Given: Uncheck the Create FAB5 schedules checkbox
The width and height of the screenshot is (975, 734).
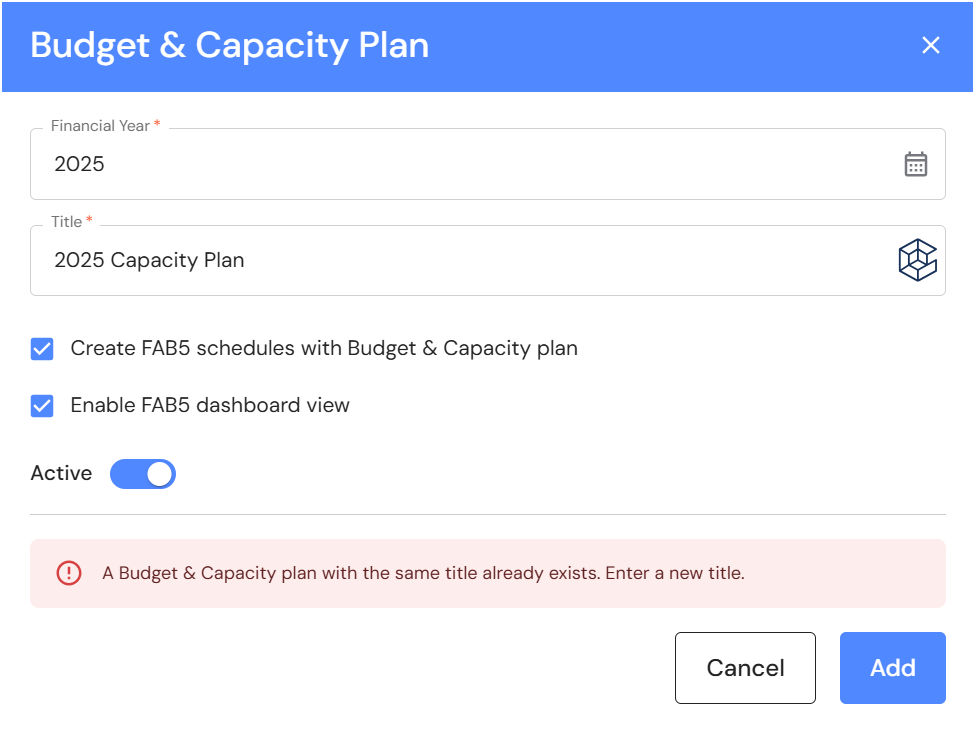Looking at the screenshot, I should [x=42, y=349].
